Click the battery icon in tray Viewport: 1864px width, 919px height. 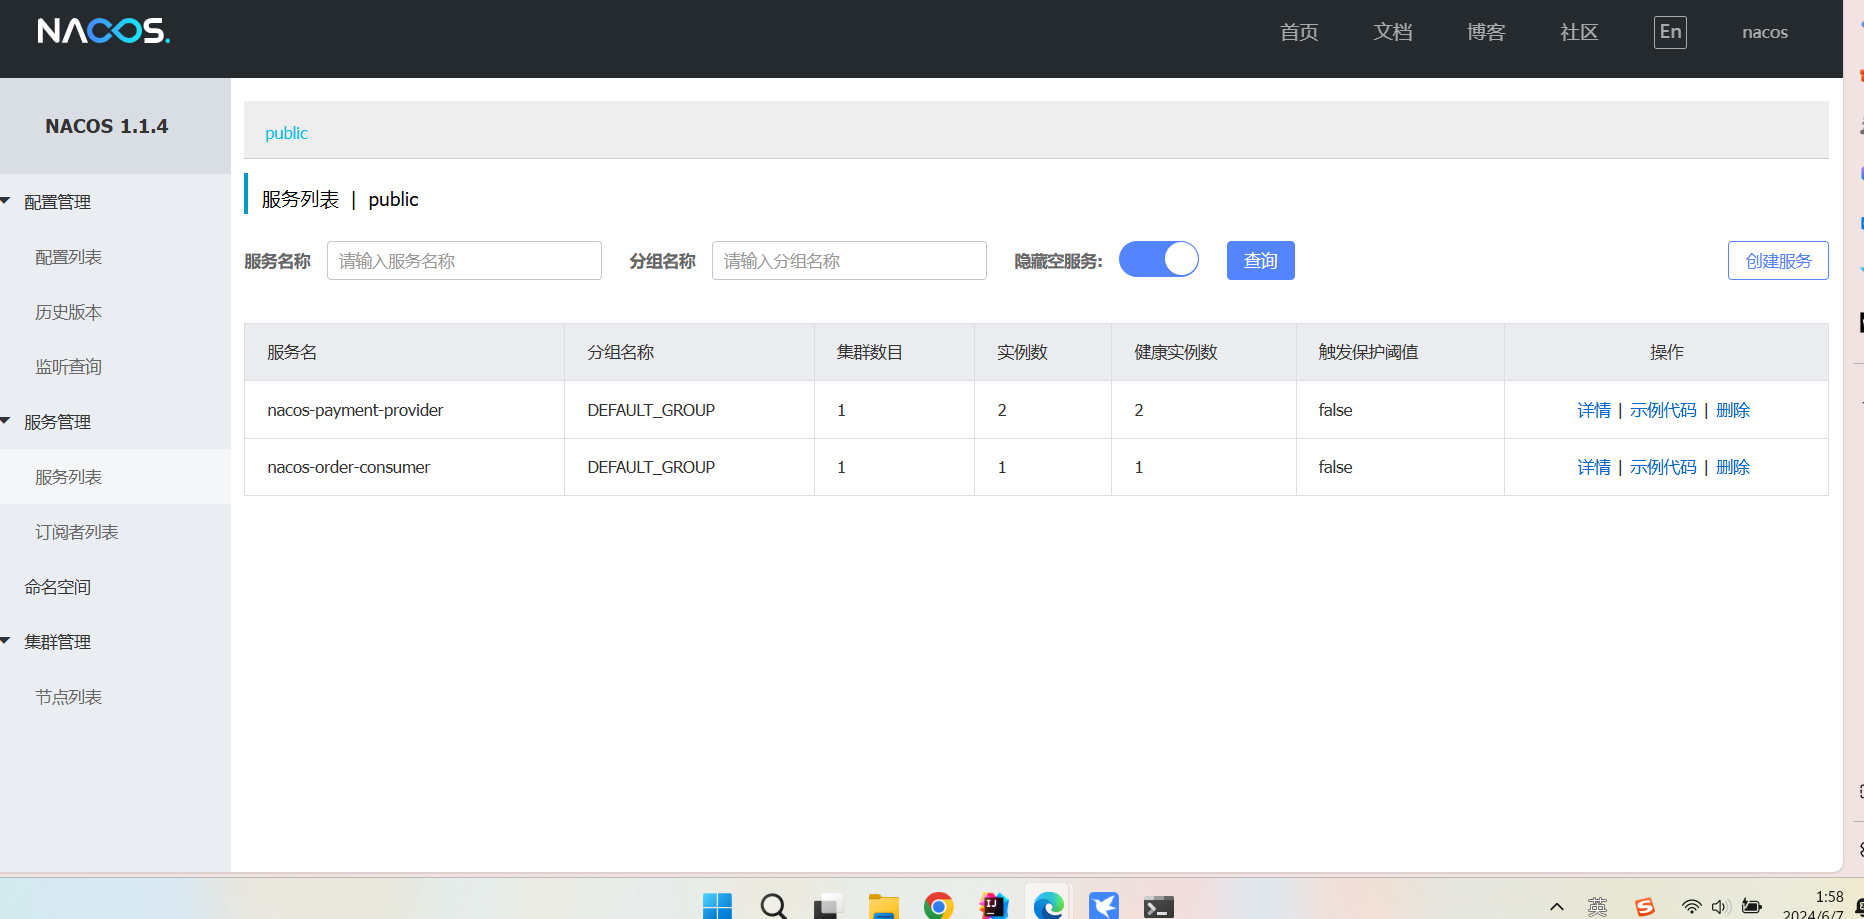(1752, 907)
